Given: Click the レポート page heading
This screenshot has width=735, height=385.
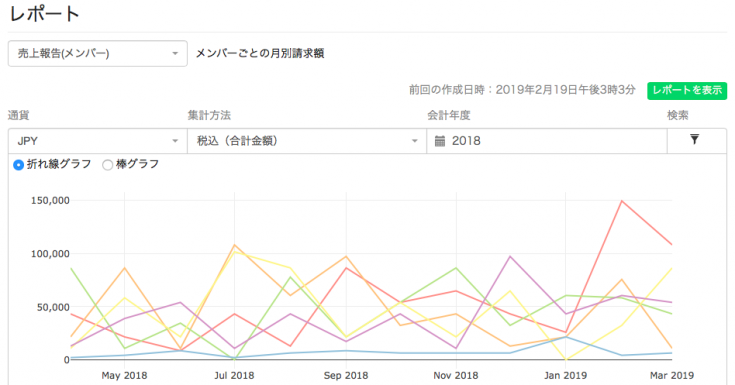Looking at the screenshot, I should pos(45,14).
